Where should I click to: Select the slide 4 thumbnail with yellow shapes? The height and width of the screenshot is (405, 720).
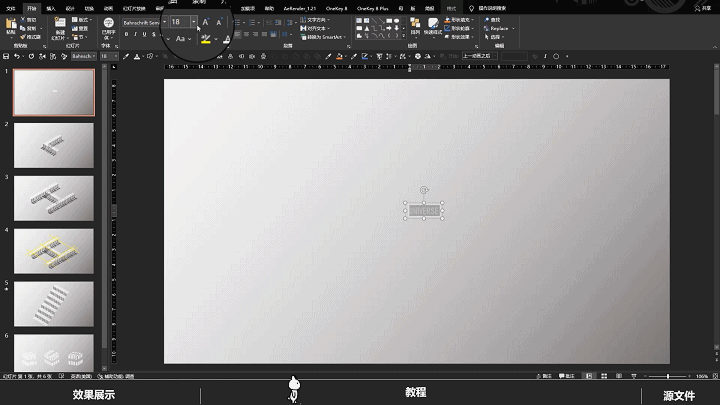pos(54,250)
